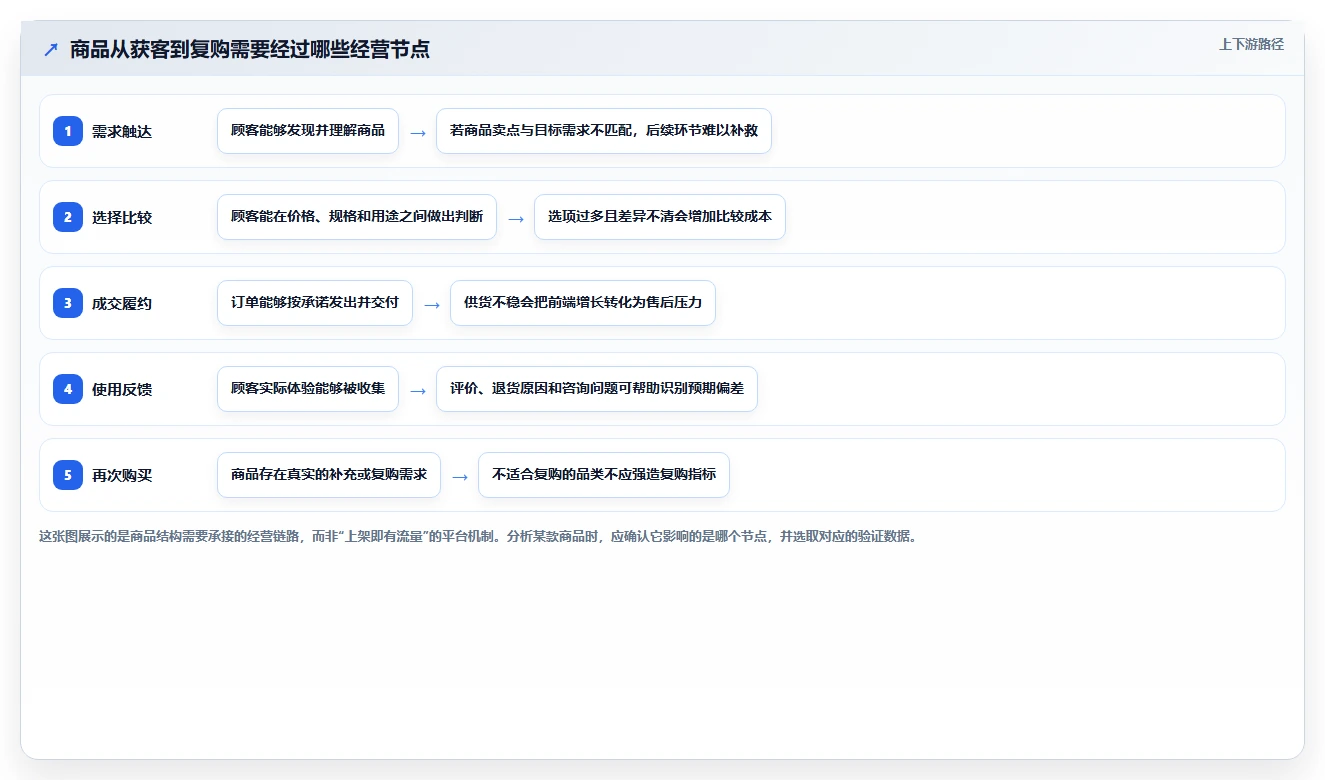The height and width of the screenshot is (780, 1325).
Task: Open the 顾客能够发现并理解商品 chip
Action: [308, 131]
